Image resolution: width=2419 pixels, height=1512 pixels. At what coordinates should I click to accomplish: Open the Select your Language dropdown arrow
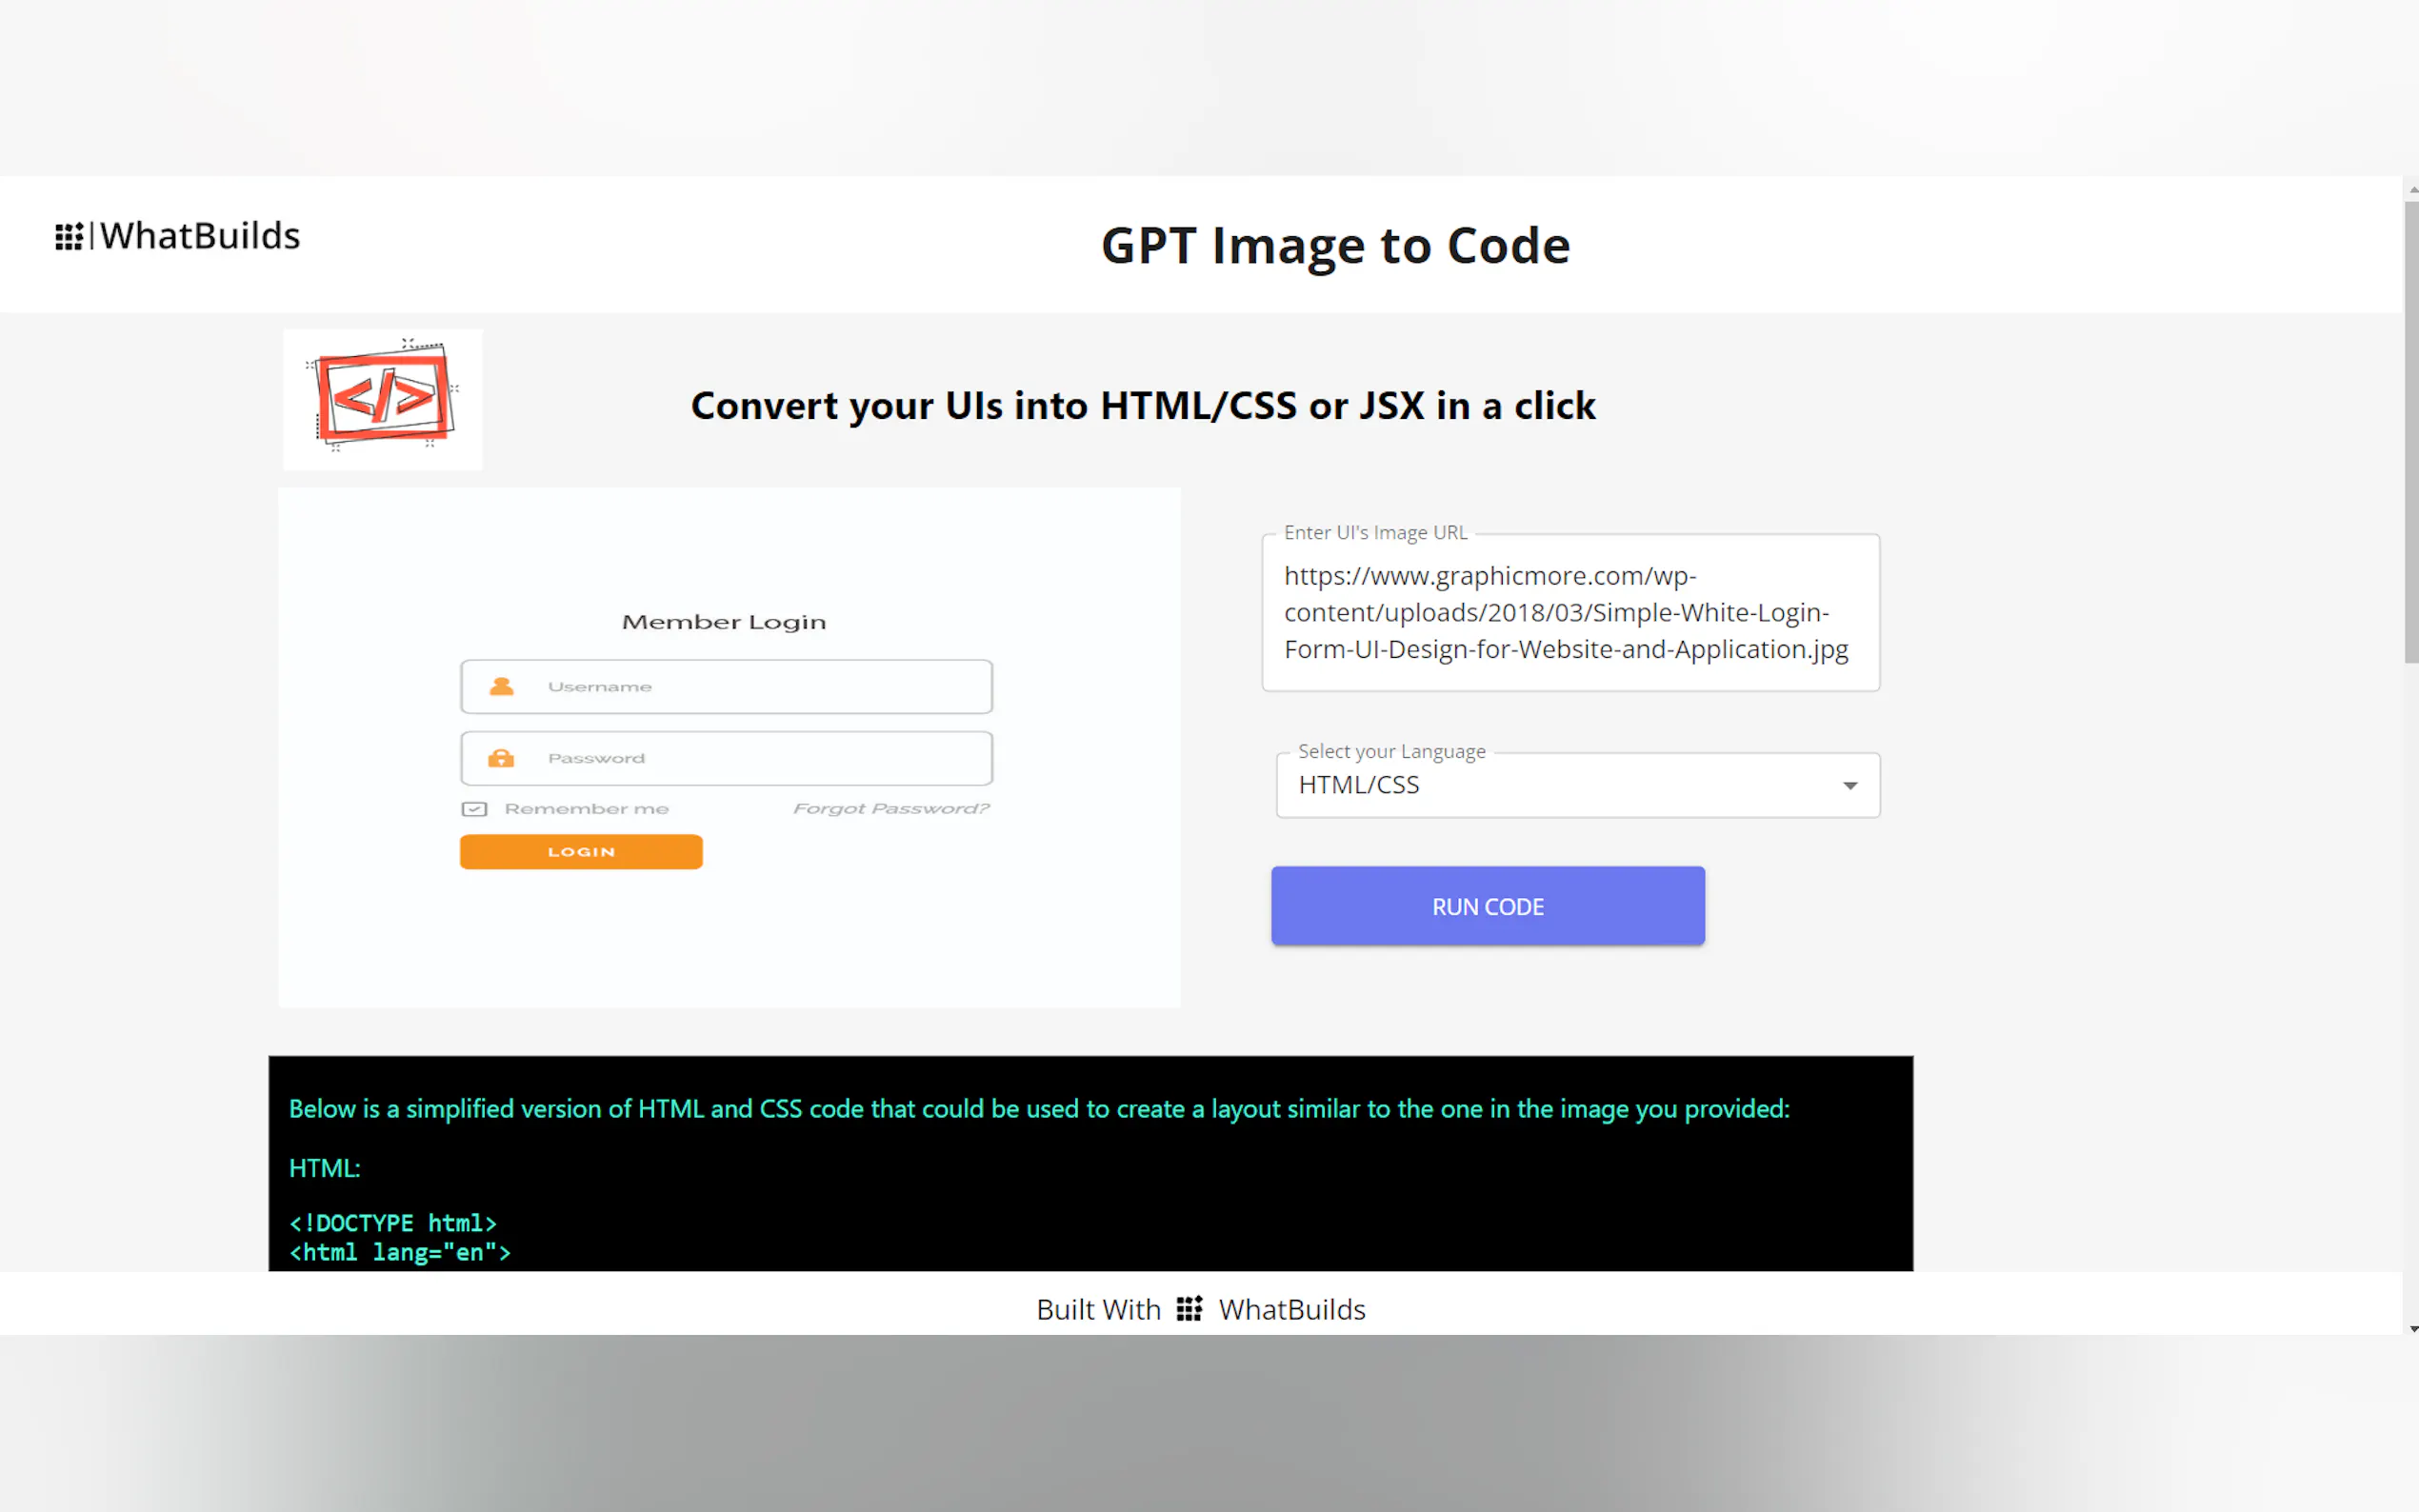tap(1850, 786)
